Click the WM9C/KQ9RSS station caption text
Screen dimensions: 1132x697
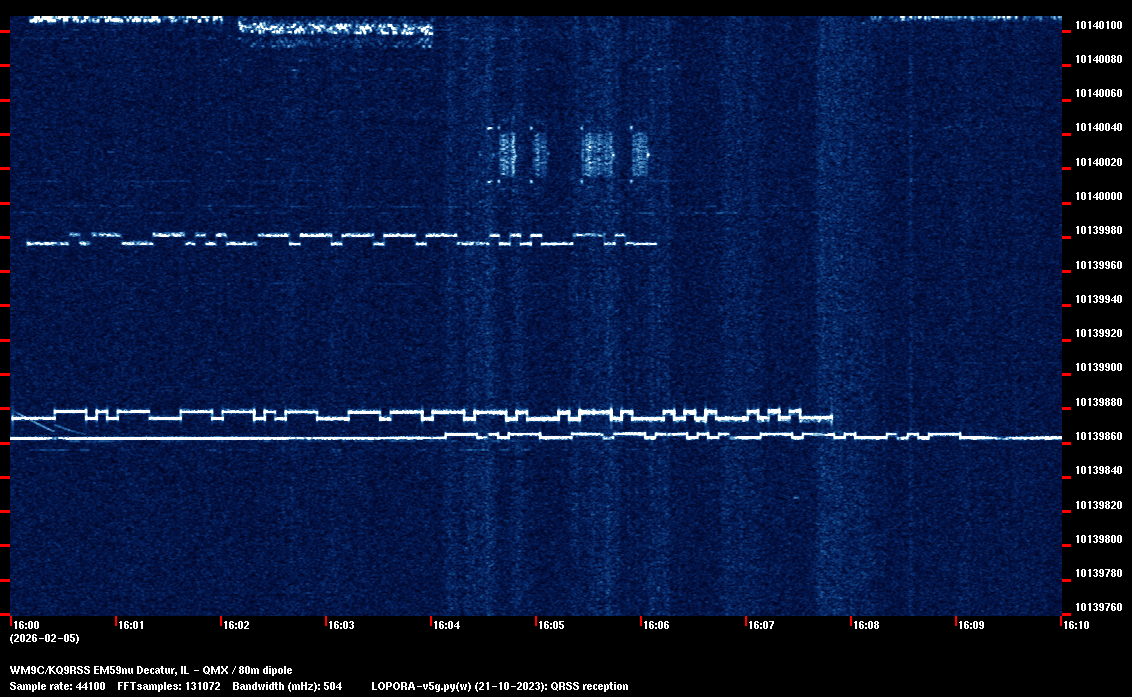pos(151,669)
